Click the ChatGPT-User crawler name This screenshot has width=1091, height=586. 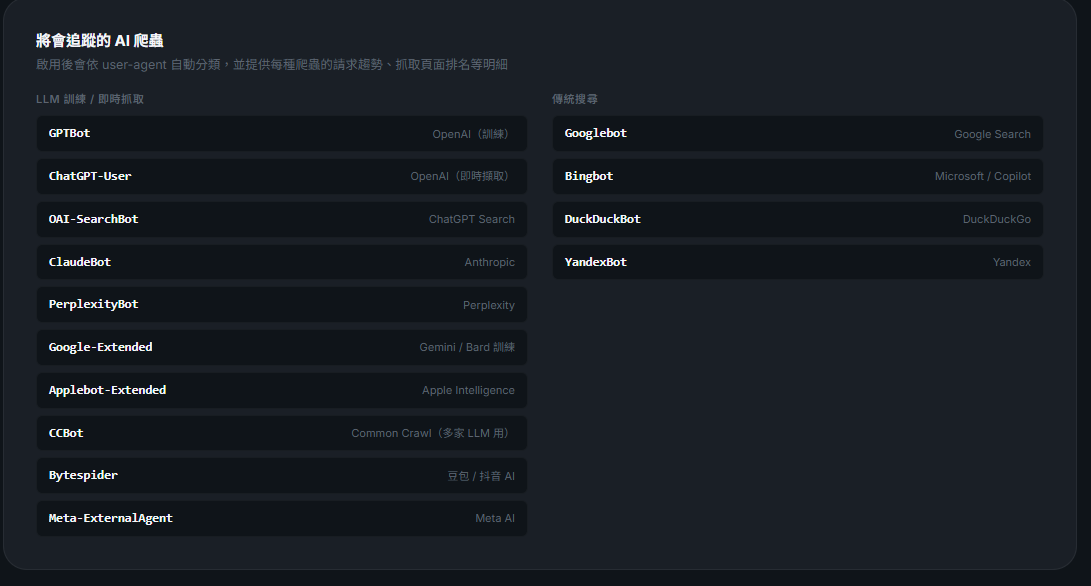pyautogui.click(x=90, y=176)
